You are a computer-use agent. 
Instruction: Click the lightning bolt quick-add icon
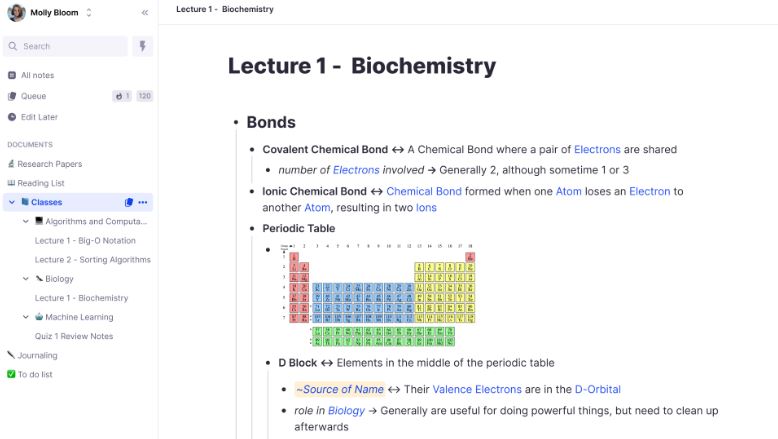(142, 46)
